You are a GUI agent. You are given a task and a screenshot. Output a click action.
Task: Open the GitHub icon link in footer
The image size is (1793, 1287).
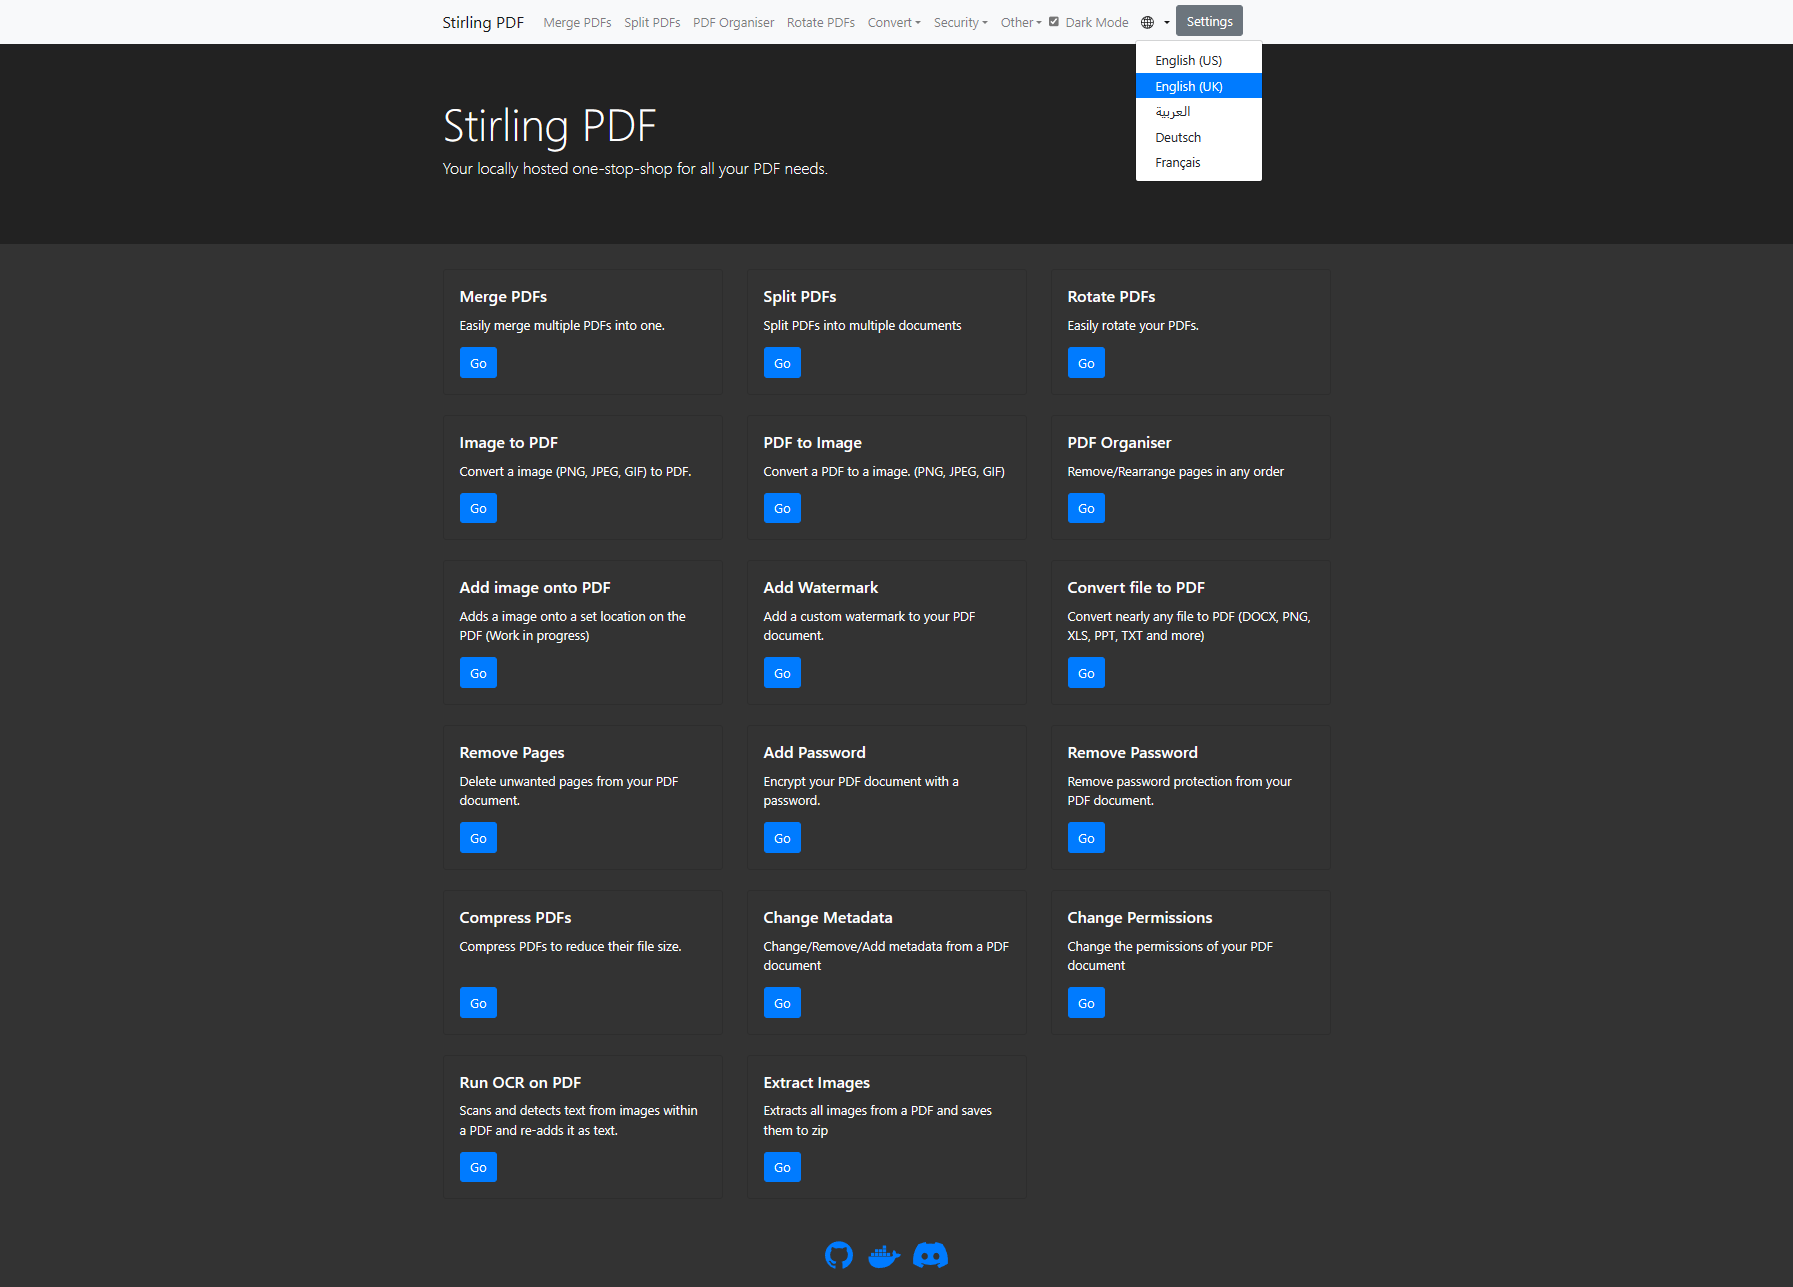839,1255
